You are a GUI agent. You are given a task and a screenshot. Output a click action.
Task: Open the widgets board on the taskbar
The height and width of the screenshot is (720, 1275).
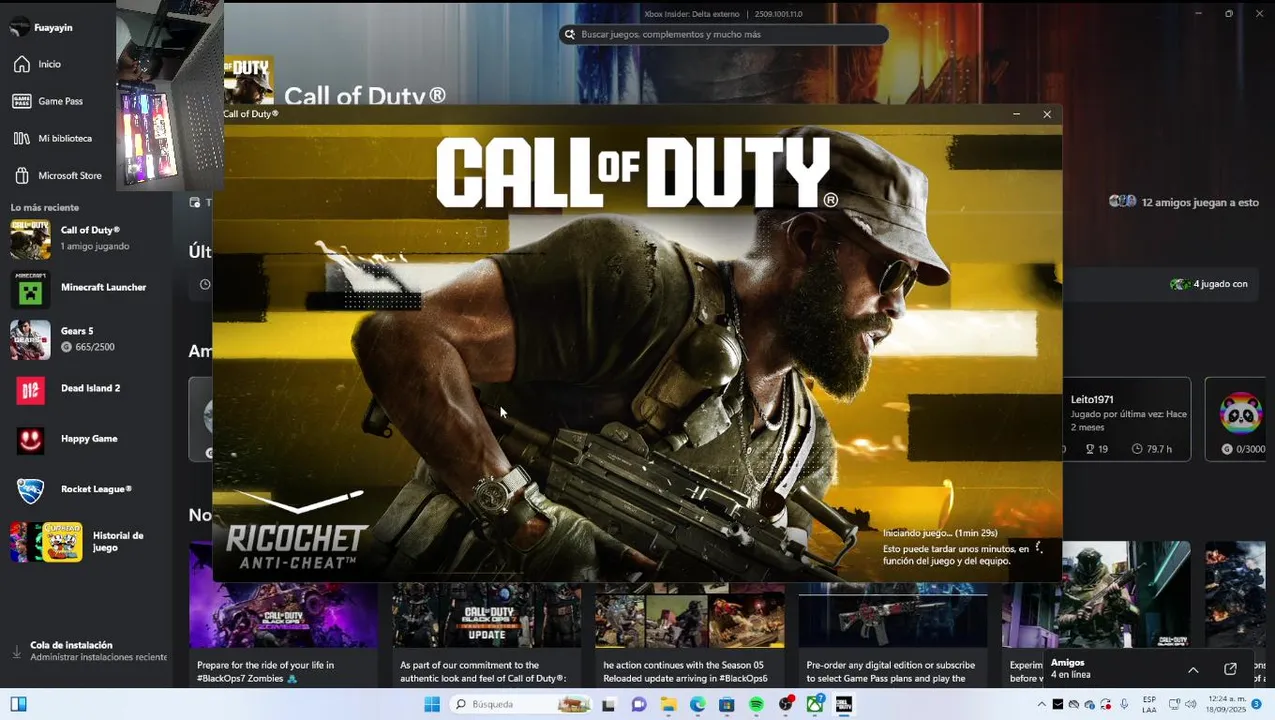[18, 704]
